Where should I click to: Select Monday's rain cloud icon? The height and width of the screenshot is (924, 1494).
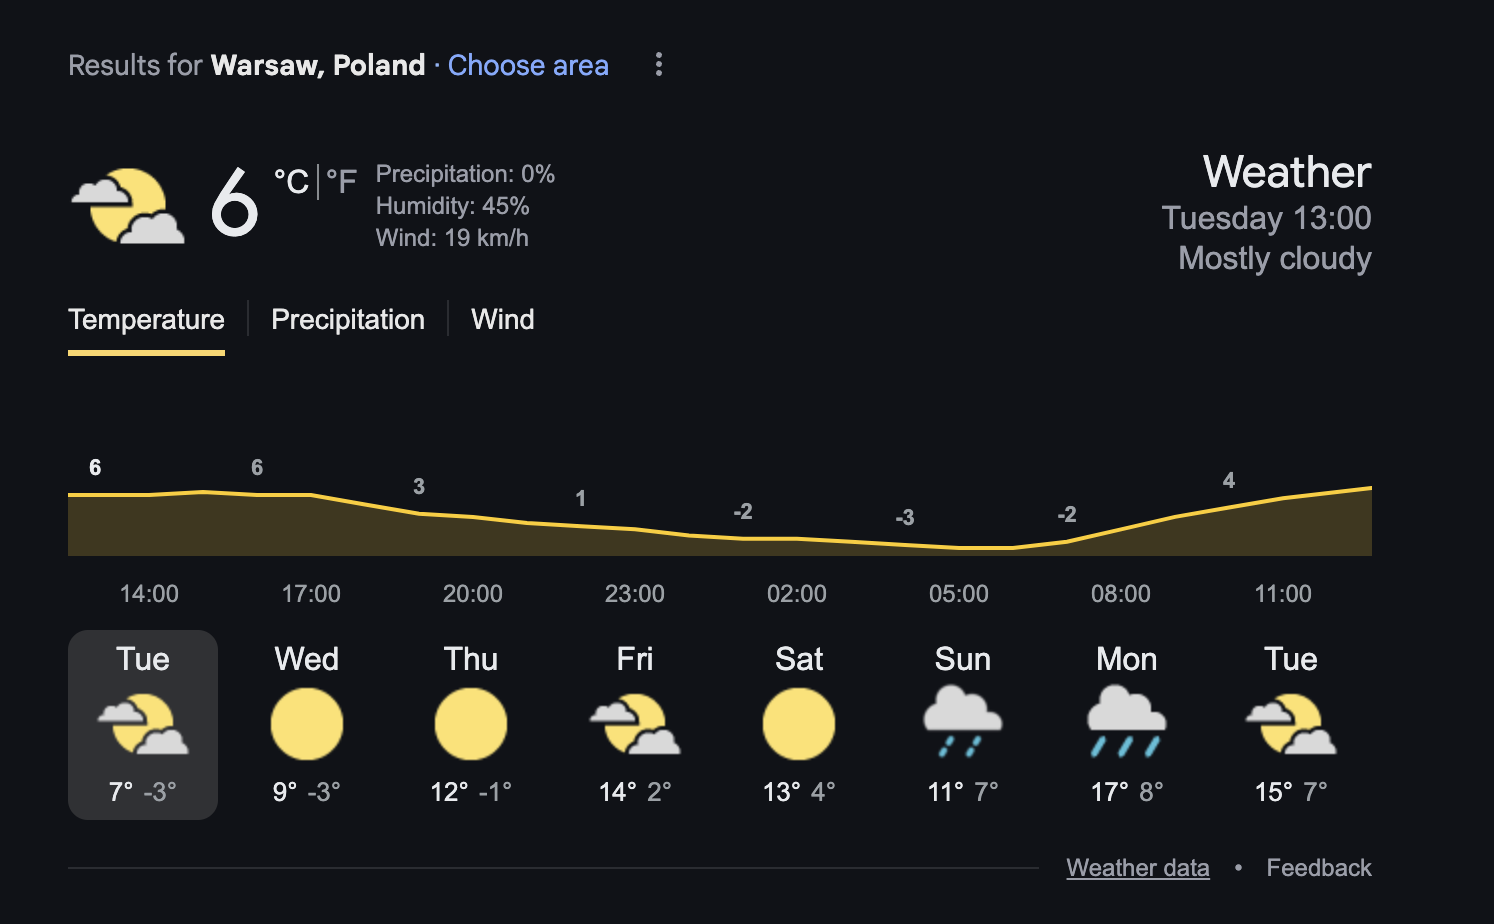pyautogui.click(x=1126, y=721)
